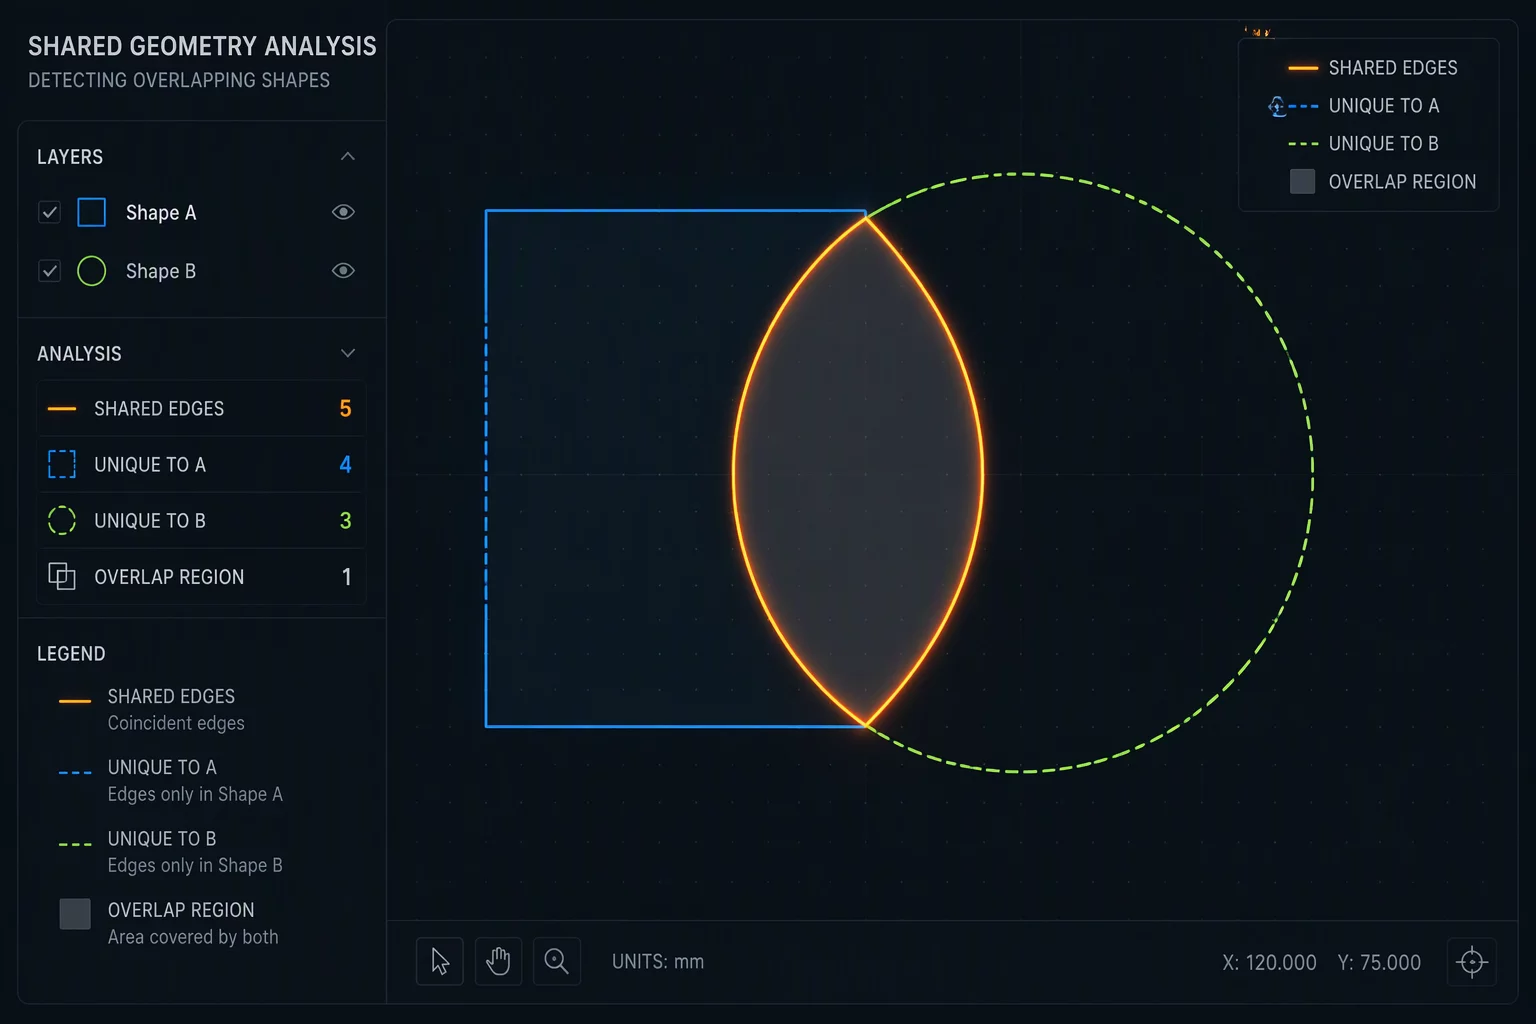1536x1024 pixels.
Task: Select the Overlap Region analysis row
Action: pos(201,576)
